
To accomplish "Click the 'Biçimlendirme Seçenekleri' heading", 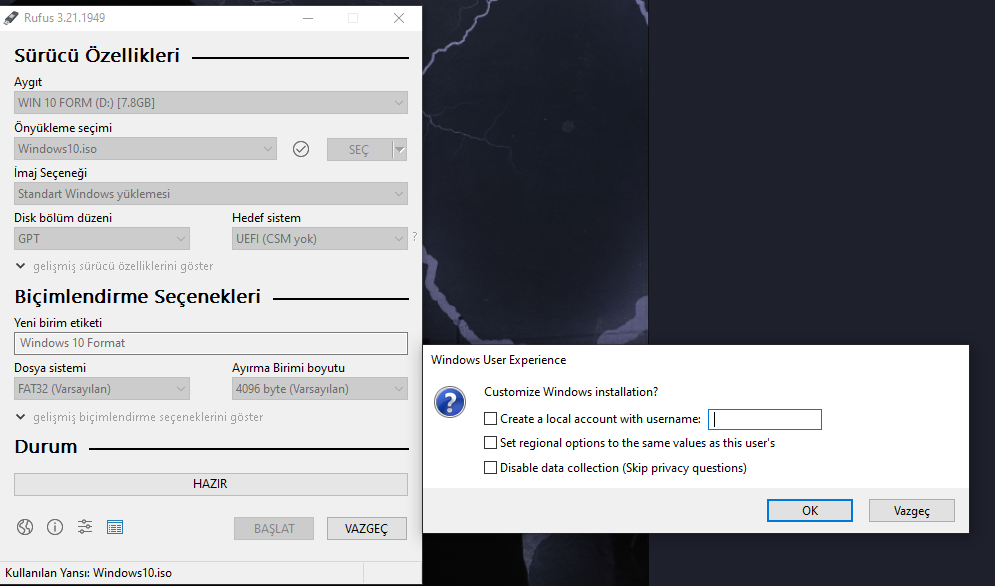I will [x=138, y=296].
